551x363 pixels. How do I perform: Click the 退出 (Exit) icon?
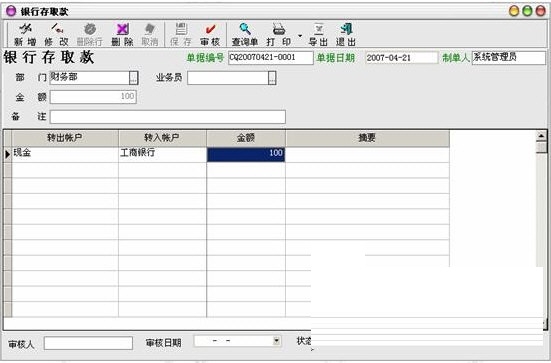click(x=346, y=29)
